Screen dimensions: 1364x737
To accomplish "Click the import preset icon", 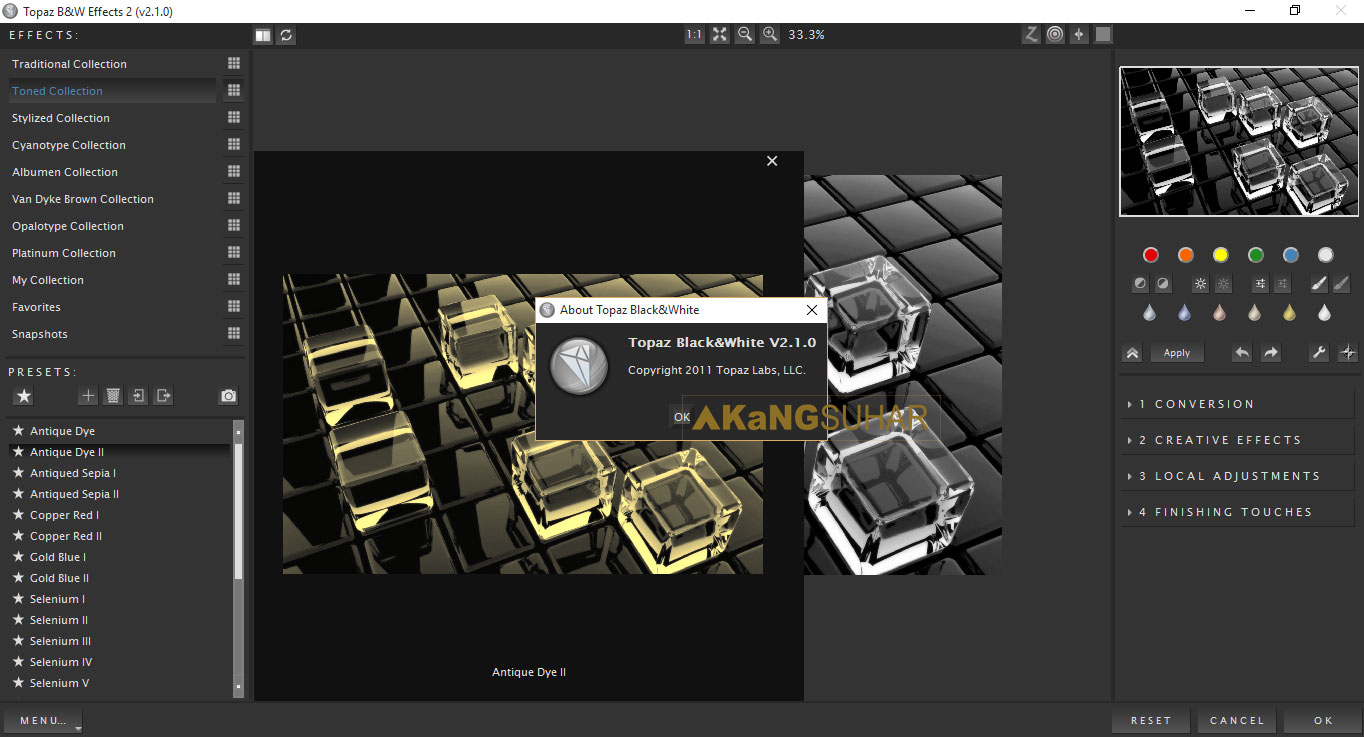I will (x=138, y=396).
